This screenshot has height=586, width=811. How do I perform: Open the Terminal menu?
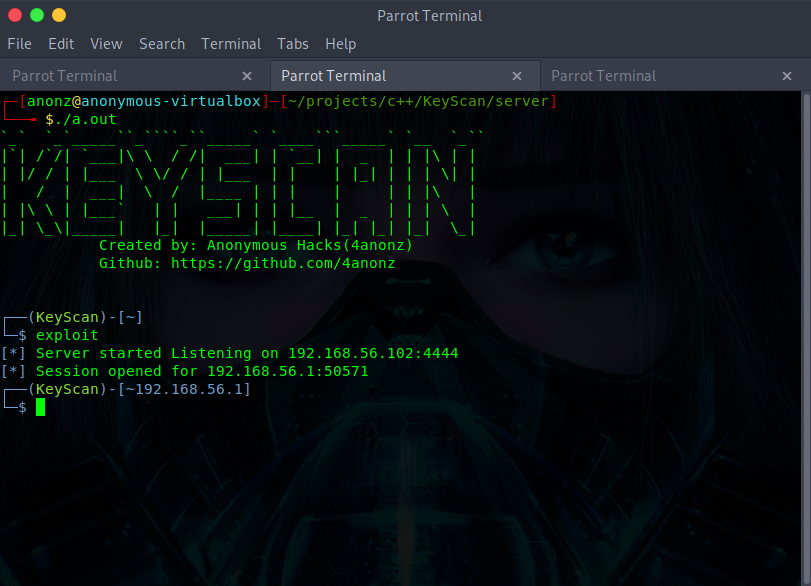coord(231,44)
